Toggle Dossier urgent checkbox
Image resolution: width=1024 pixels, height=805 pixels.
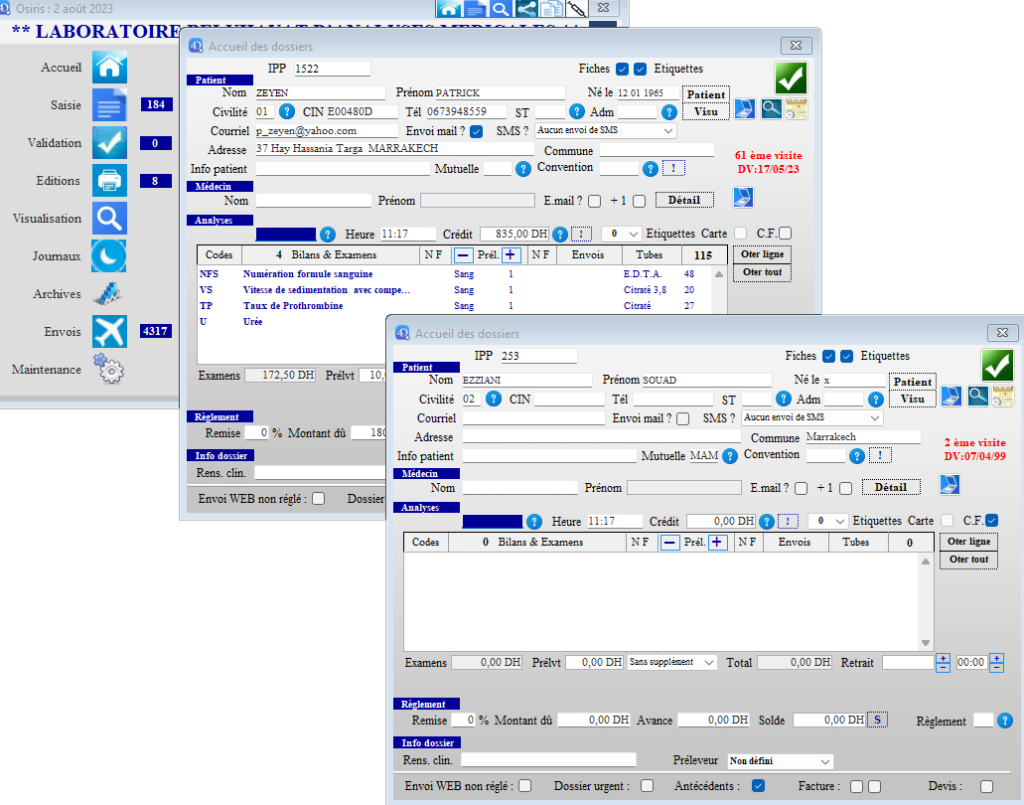pos(647,786)
